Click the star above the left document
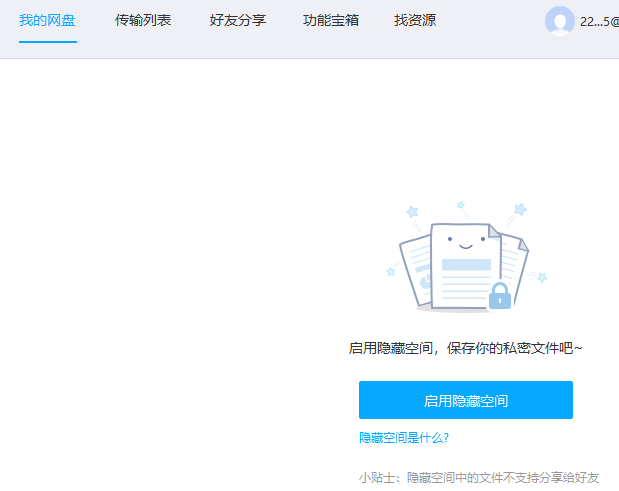 pyautogui.click(x=412, y=212)
